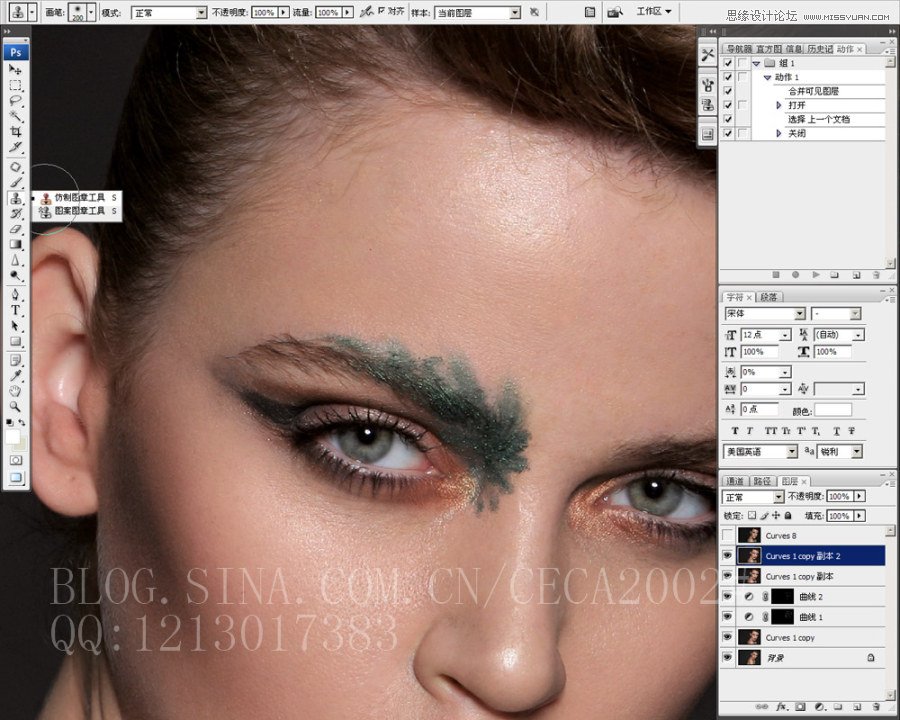The width and height of the screenshot is (900, 720).
Task: Select the Gradient tool
Action: tap(15, 245)
